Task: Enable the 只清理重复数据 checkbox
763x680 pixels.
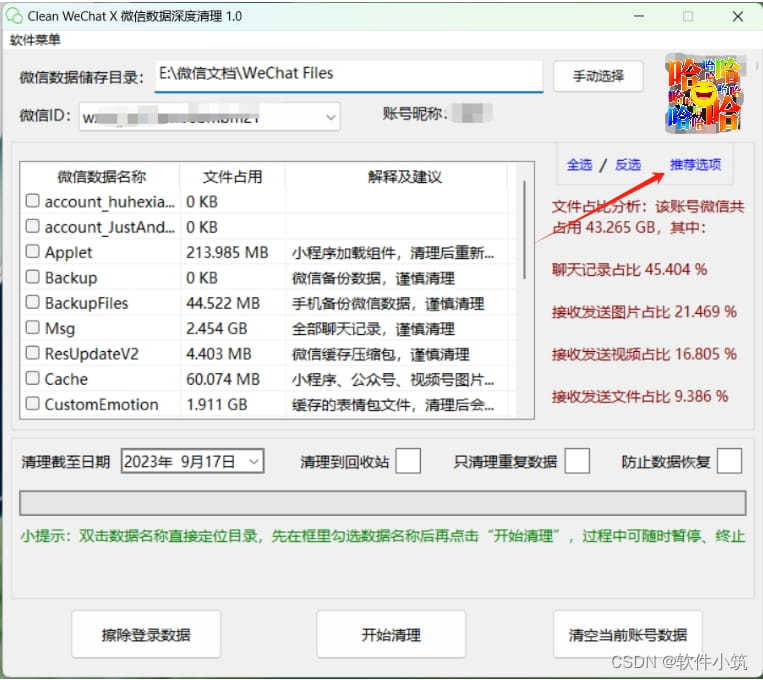Action: coord(577,461)
